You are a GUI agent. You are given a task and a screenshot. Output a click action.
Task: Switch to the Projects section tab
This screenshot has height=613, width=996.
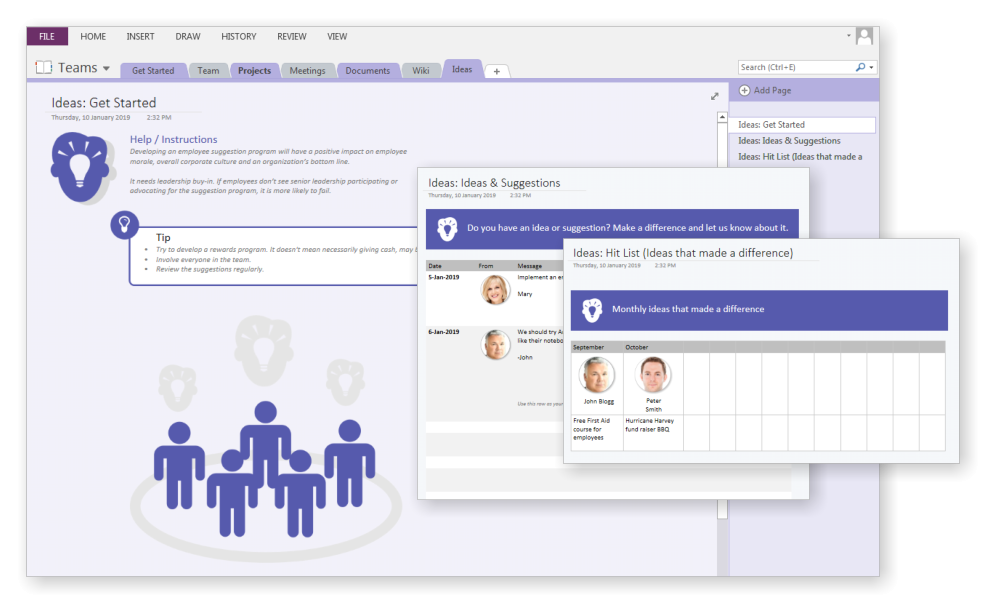click(x=254, y=71)
